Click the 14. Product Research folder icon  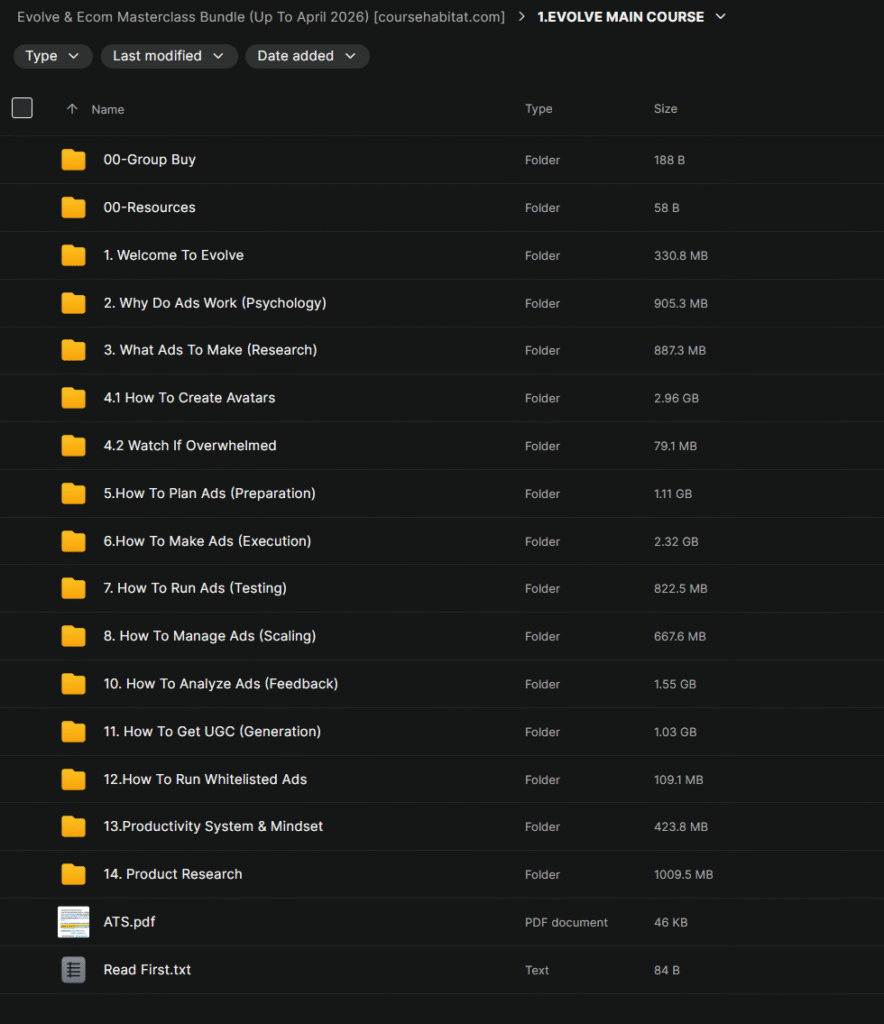point(73,874)
